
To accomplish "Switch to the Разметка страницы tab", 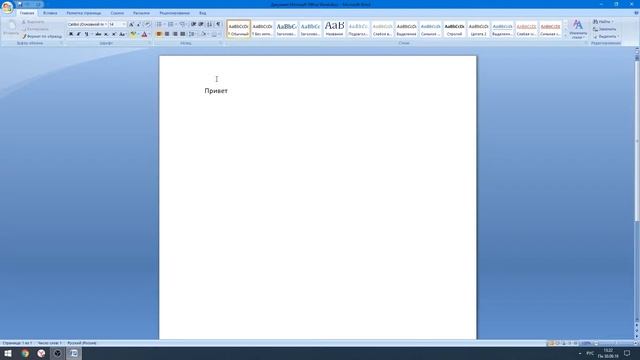I will (x=84, y=13).
